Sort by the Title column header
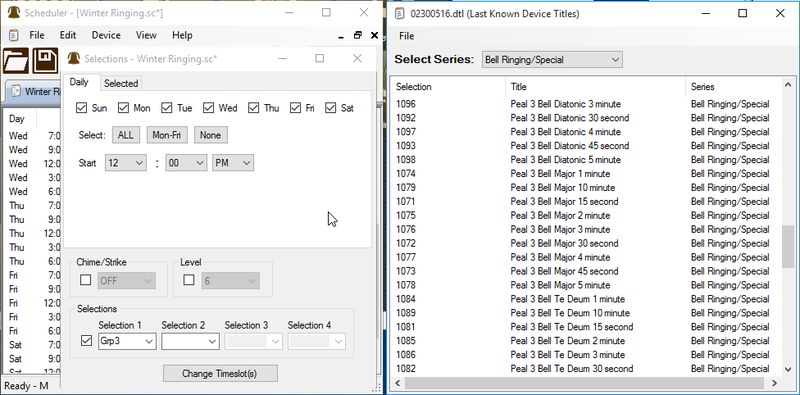800x395 pixels. (595, 87)
